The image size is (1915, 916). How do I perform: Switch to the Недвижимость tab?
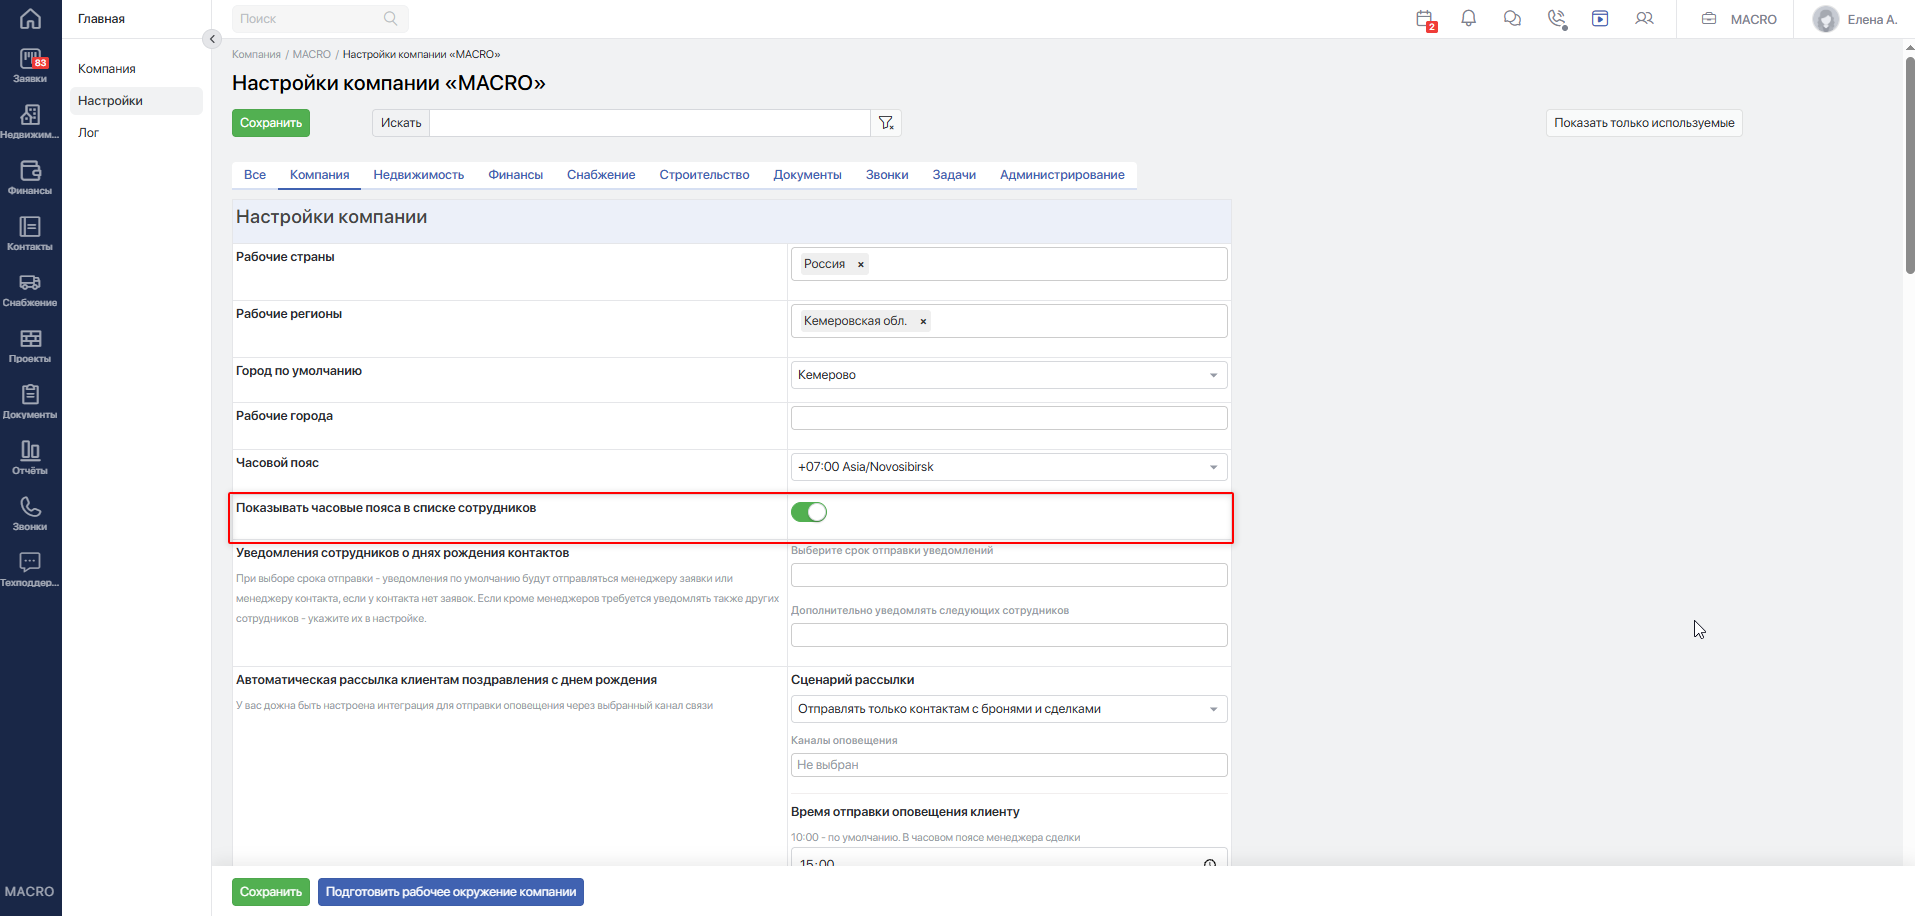coord(419,175)
